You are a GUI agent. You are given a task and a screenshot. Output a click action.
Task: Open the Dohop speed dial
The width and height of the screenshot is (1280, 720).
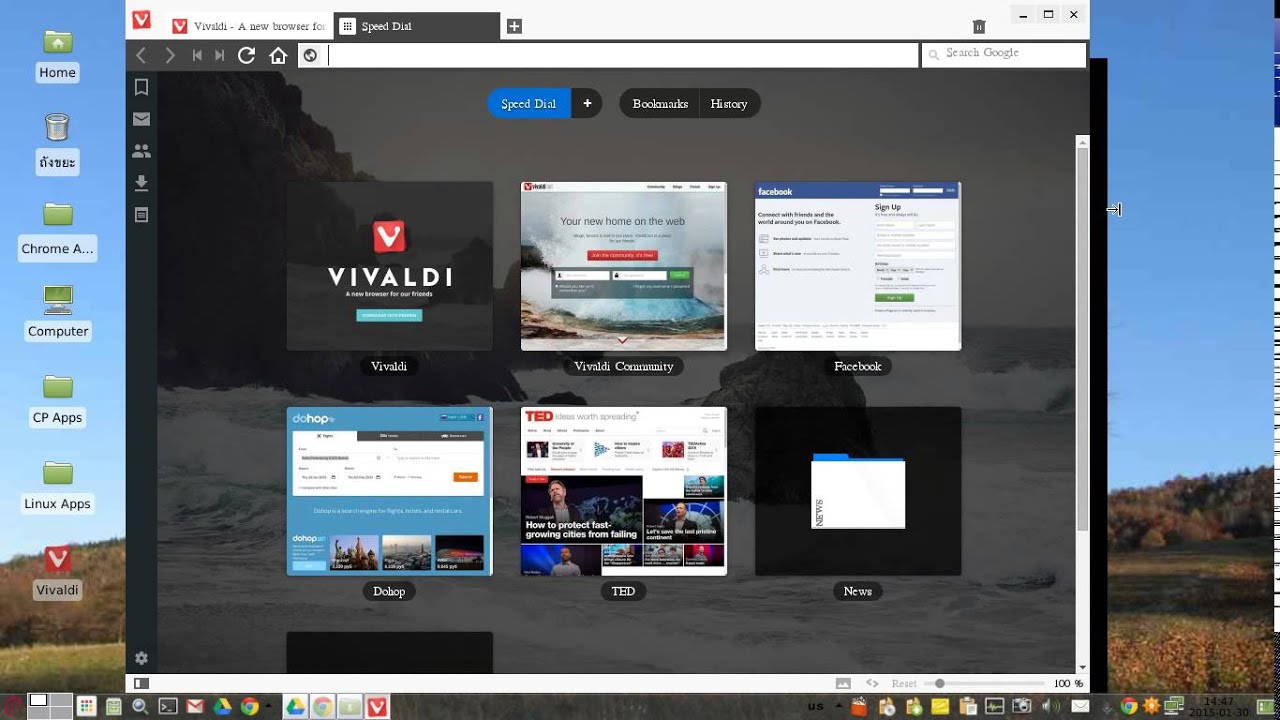pos(389,491)
